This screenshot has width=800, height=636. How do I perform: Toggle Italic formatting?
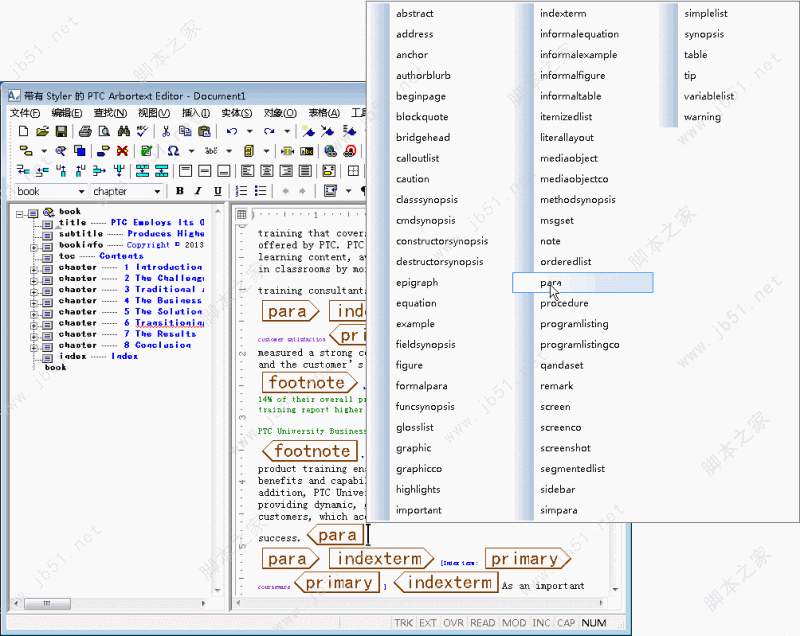(x=198, y=191)
